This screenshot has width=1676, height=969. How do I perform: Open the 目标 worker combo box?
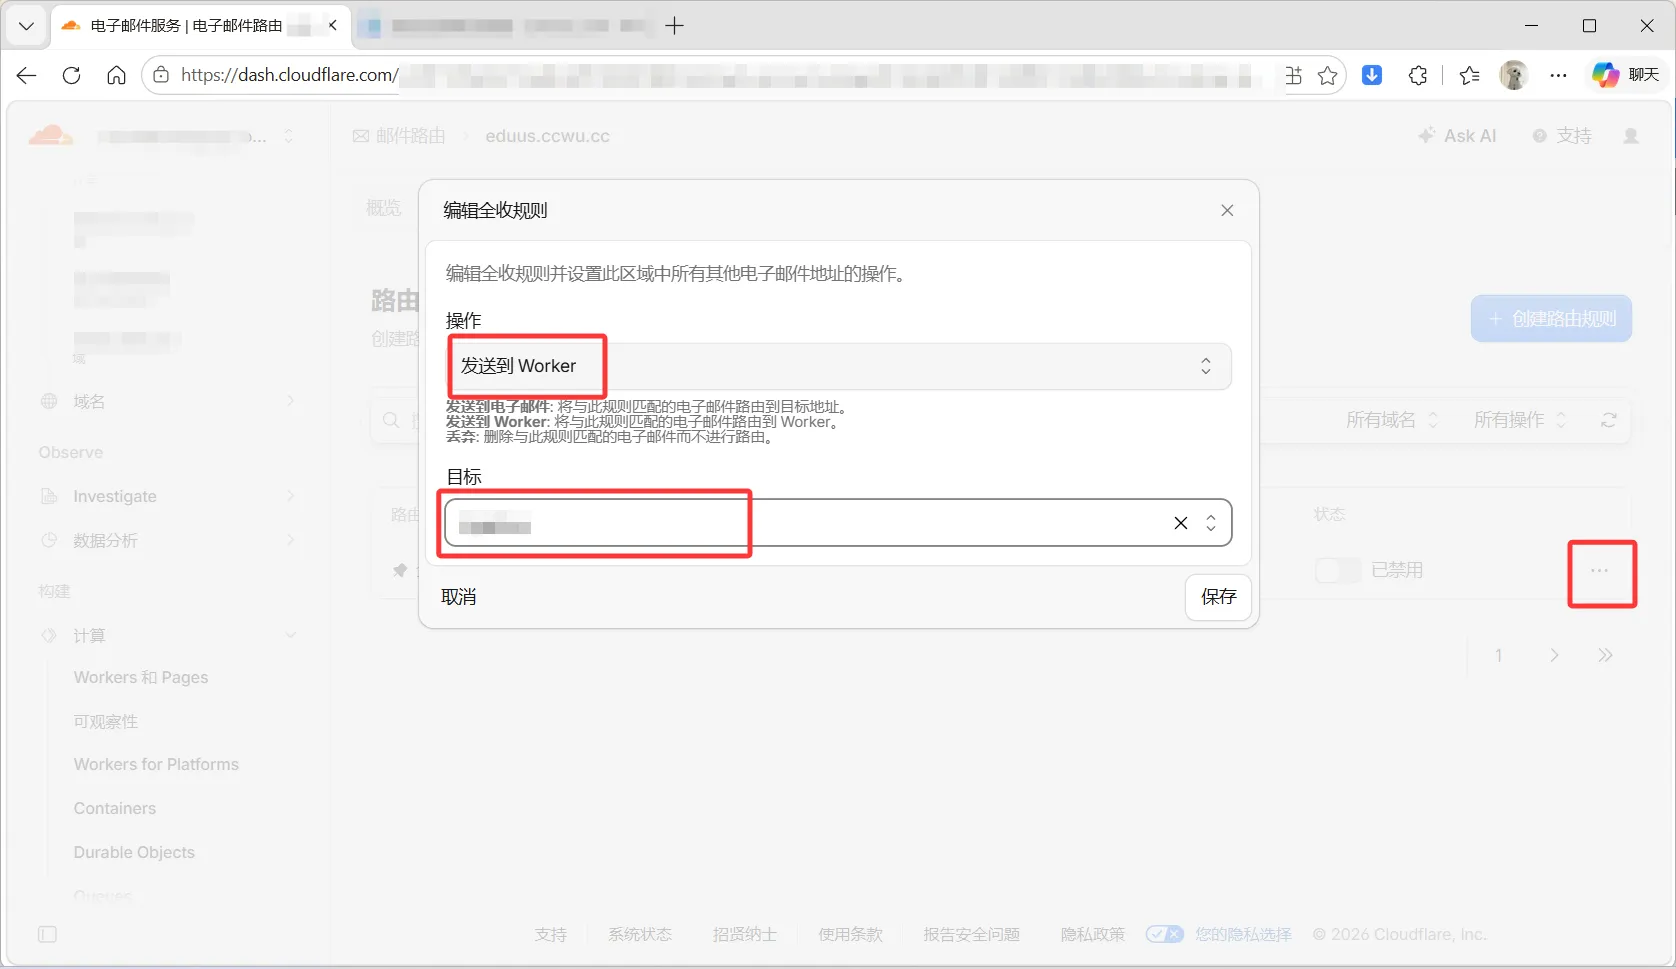(838, 523)
